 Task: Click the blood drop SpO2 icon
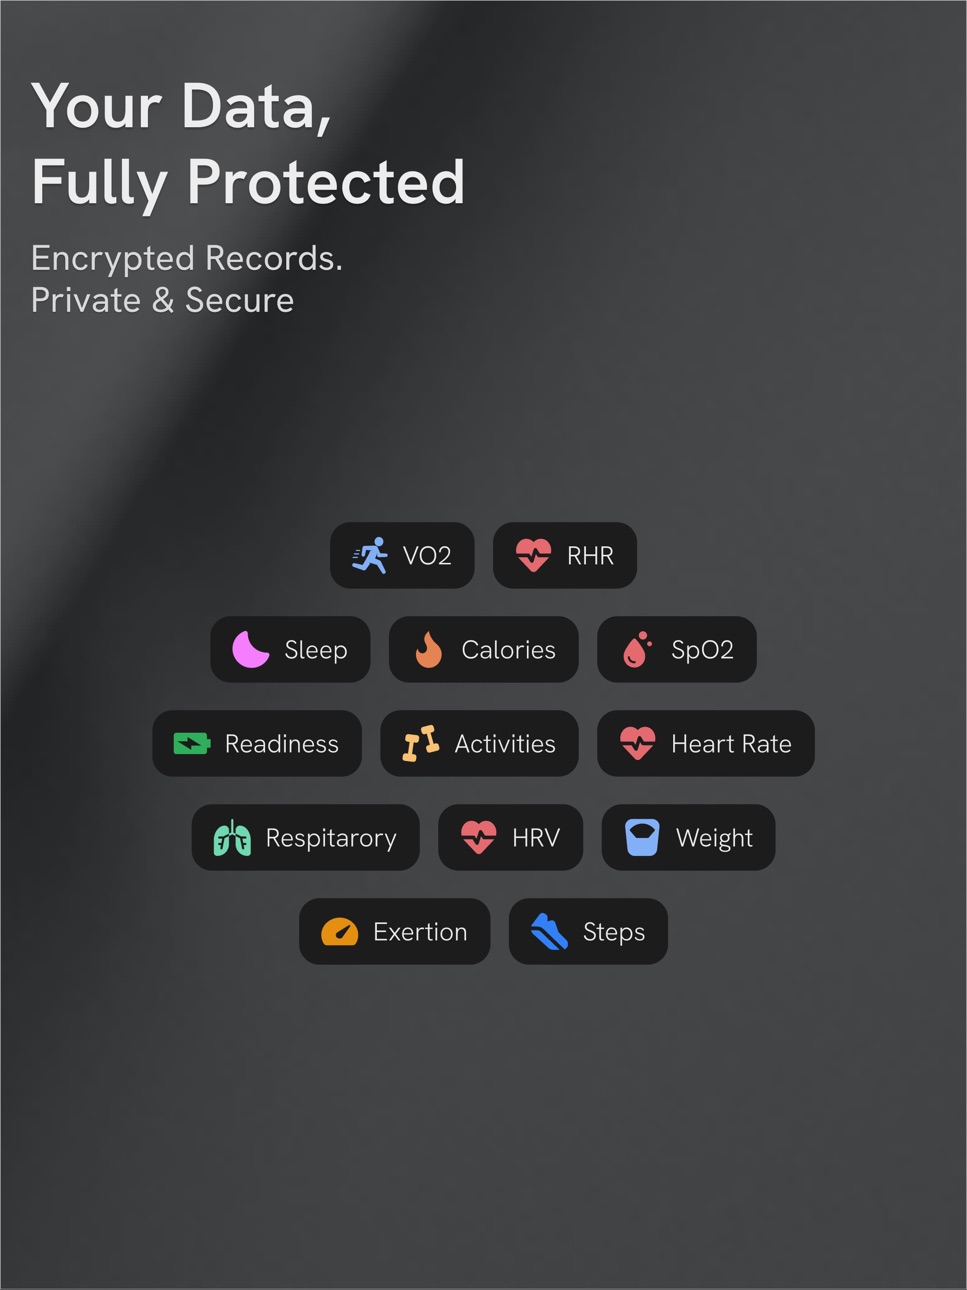(637, 649)
